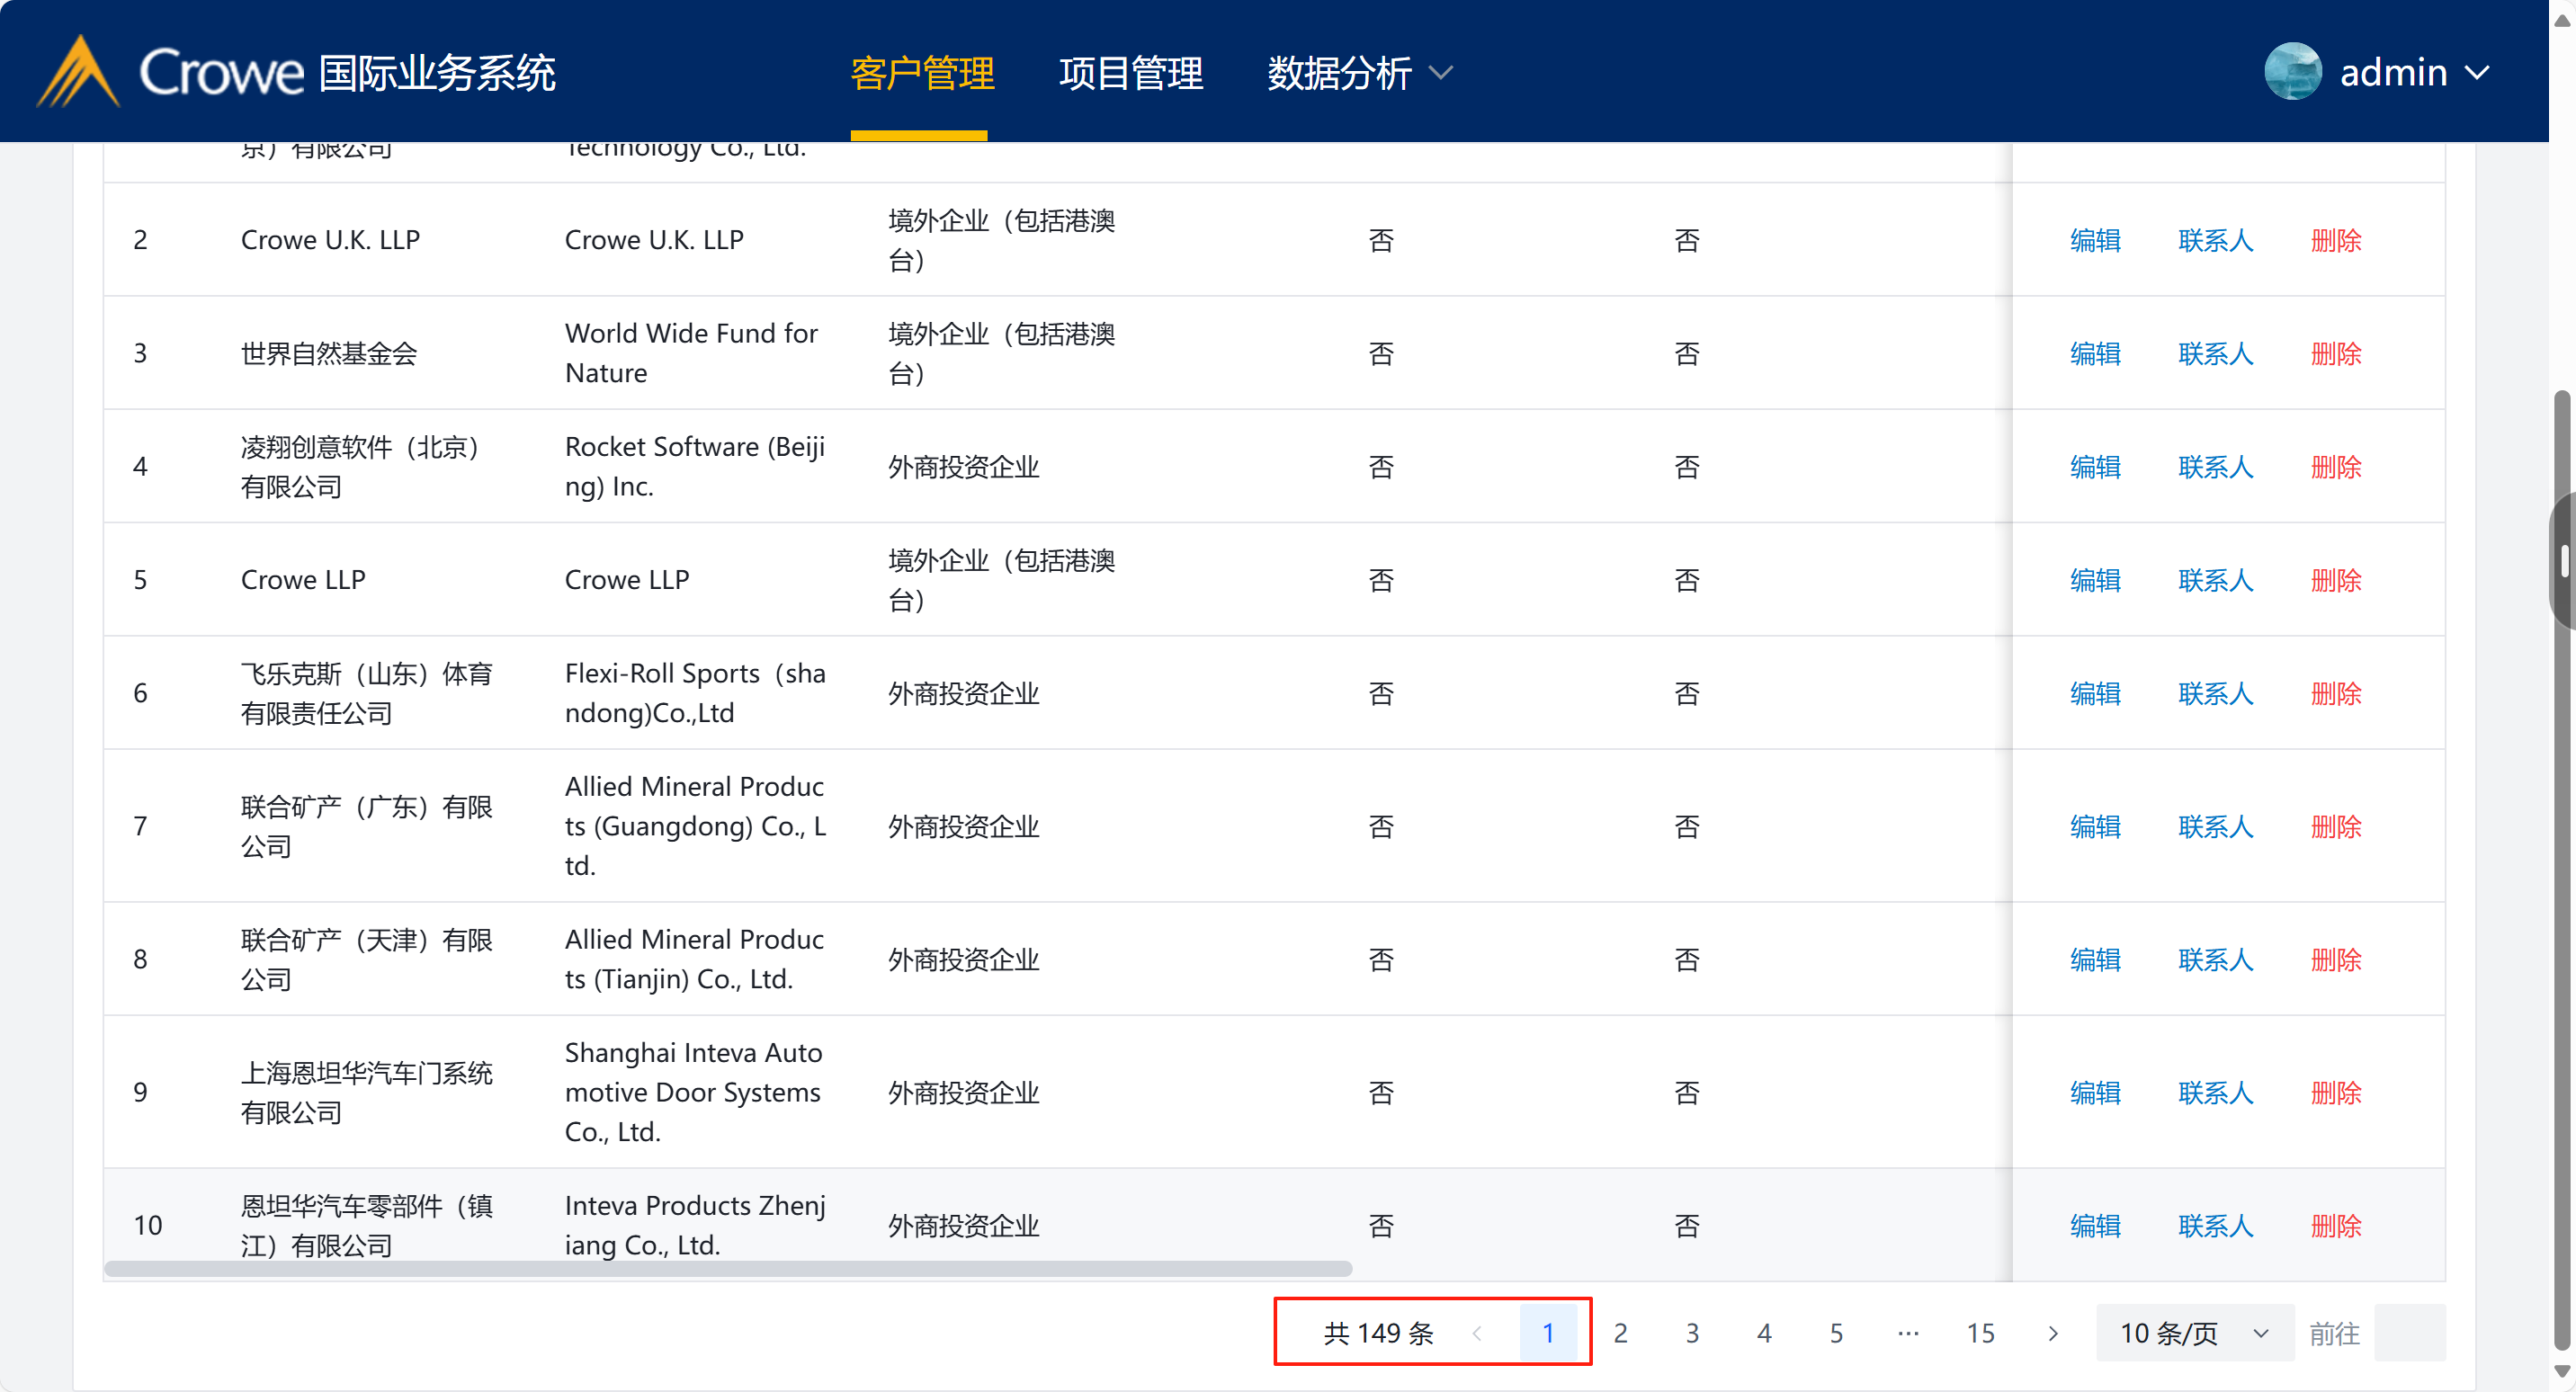
Task: Open 联系人 for Allied Mineral Tianjin row
Action: click(x=2215, y=959)
